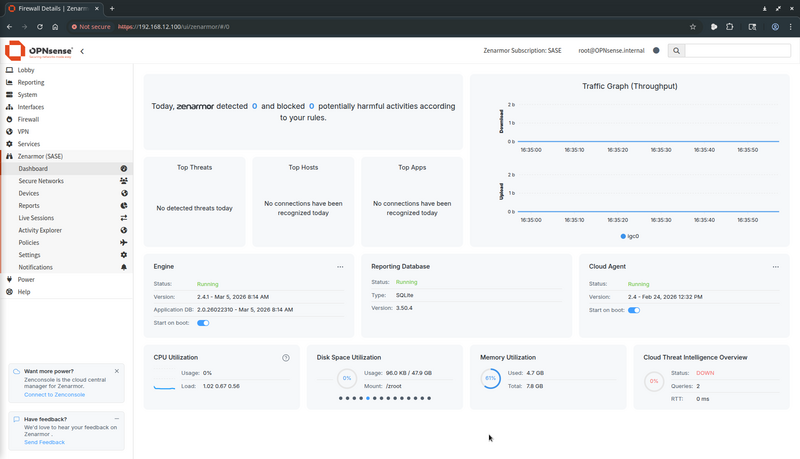Click the Interfaces network icon
The width and height of the screenshot is (800, 459).
pos(9,107)
